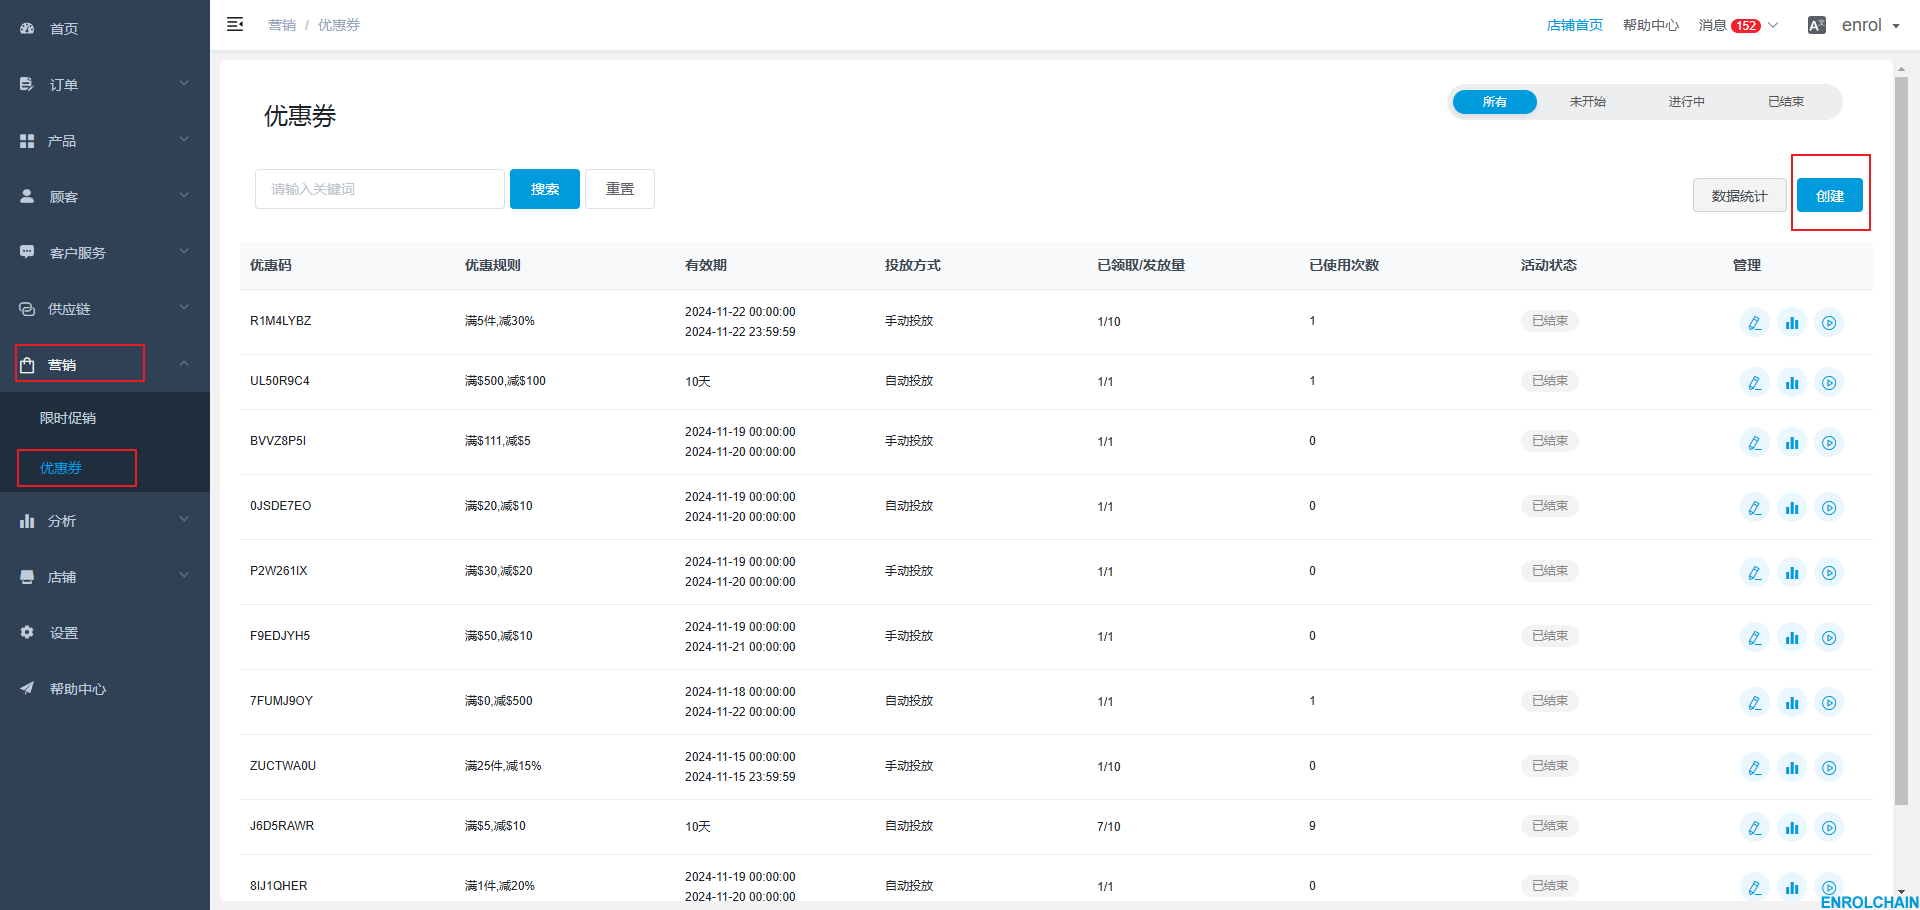Viewport: 1920px width, 910px height.
Task: Click the 搜索 search button
Action: (545, 189)
